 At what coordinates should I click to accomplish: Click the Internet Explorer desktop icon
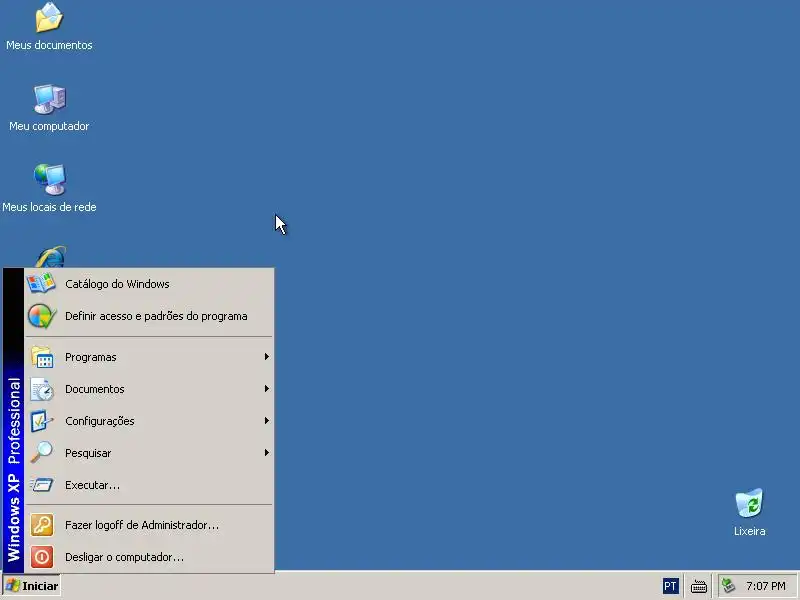click(x=50, y=257)
